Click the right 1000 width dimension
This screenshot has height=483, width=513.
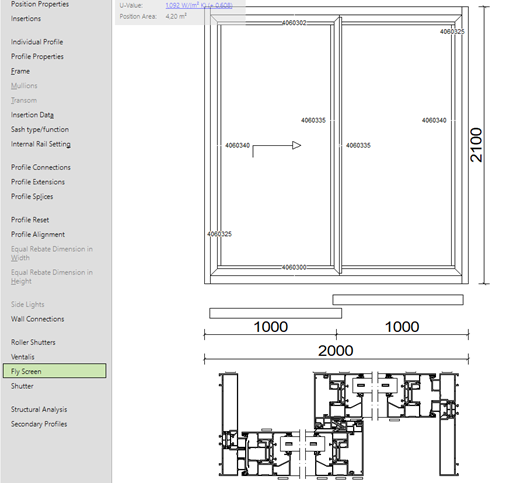point(402,327)
